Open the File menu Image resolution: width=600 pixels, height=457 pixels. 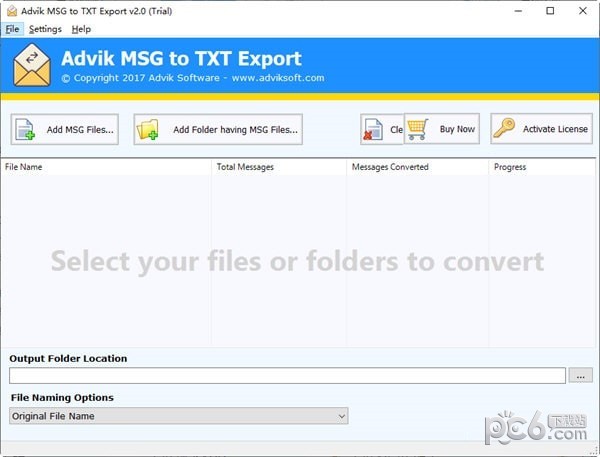[12, 29]
